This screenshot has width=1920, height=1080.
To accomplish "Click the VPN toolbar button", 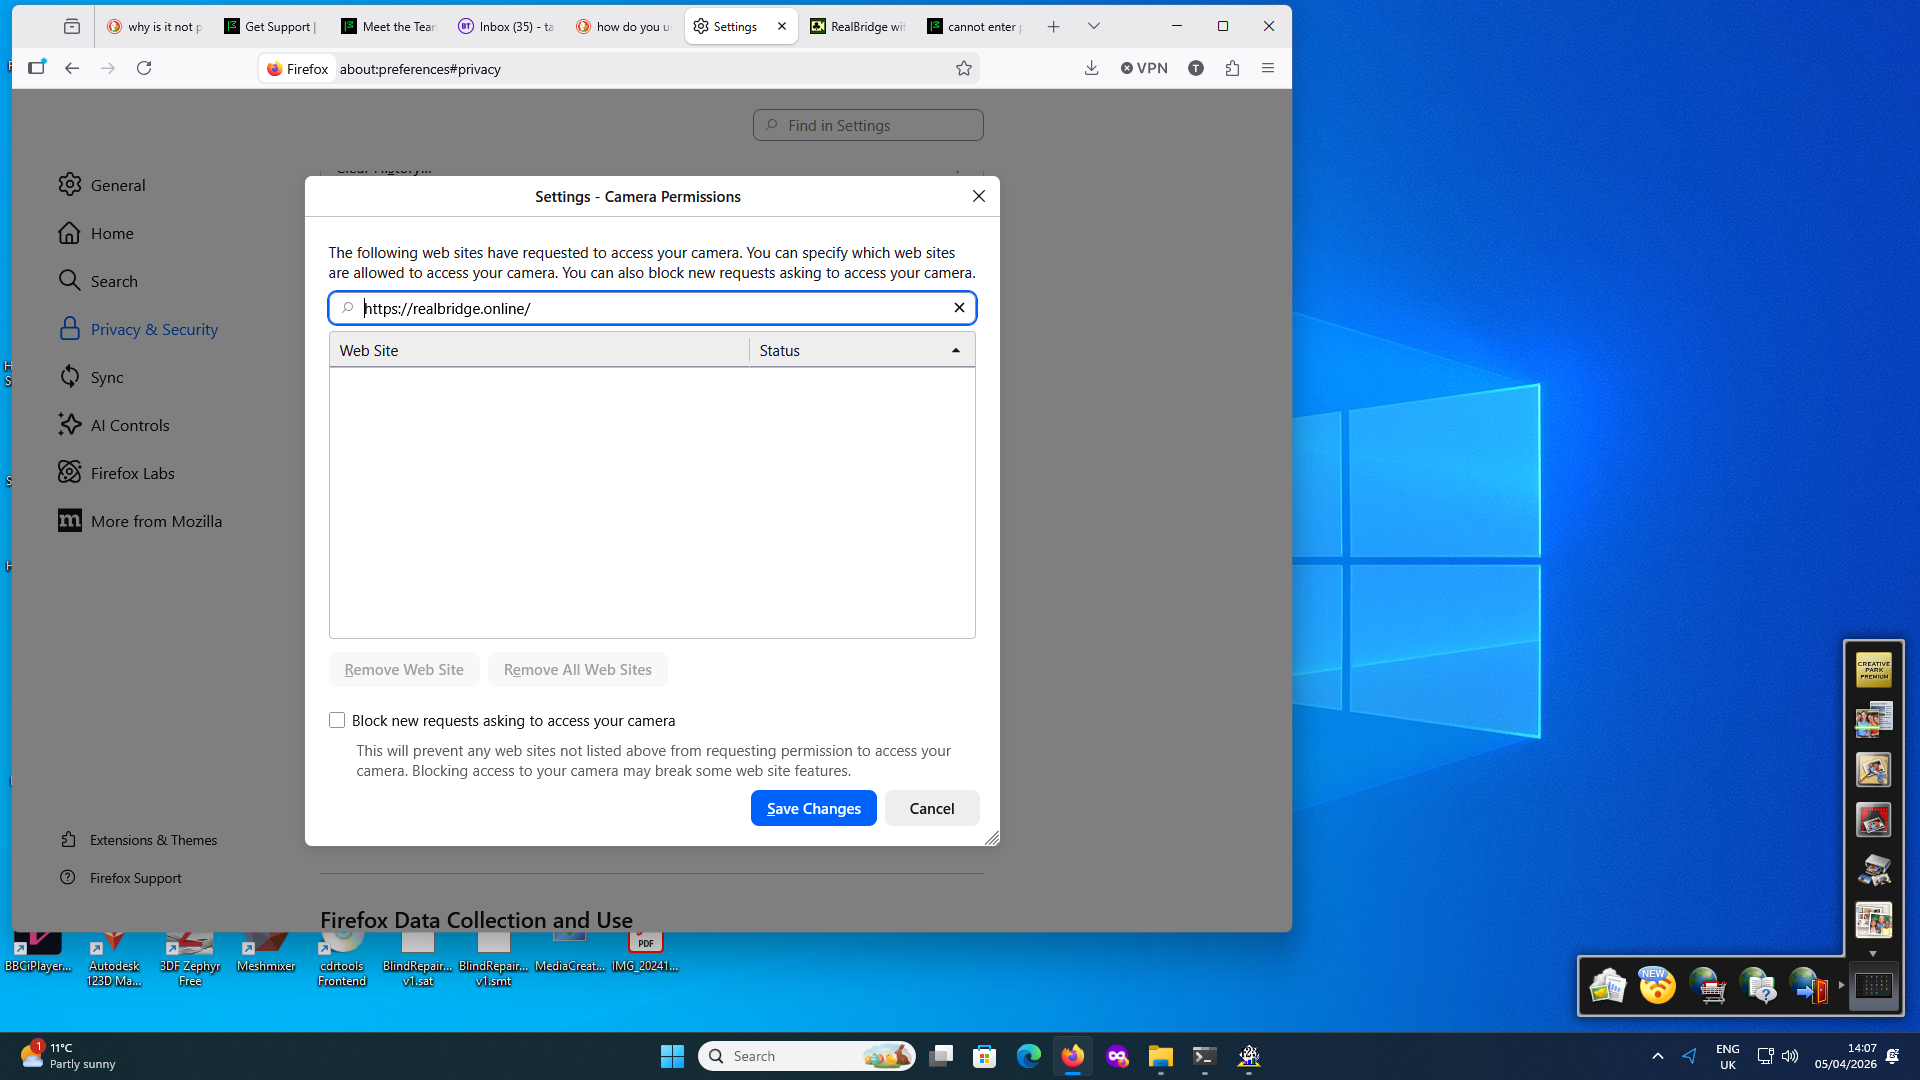I will (1144, 68).
